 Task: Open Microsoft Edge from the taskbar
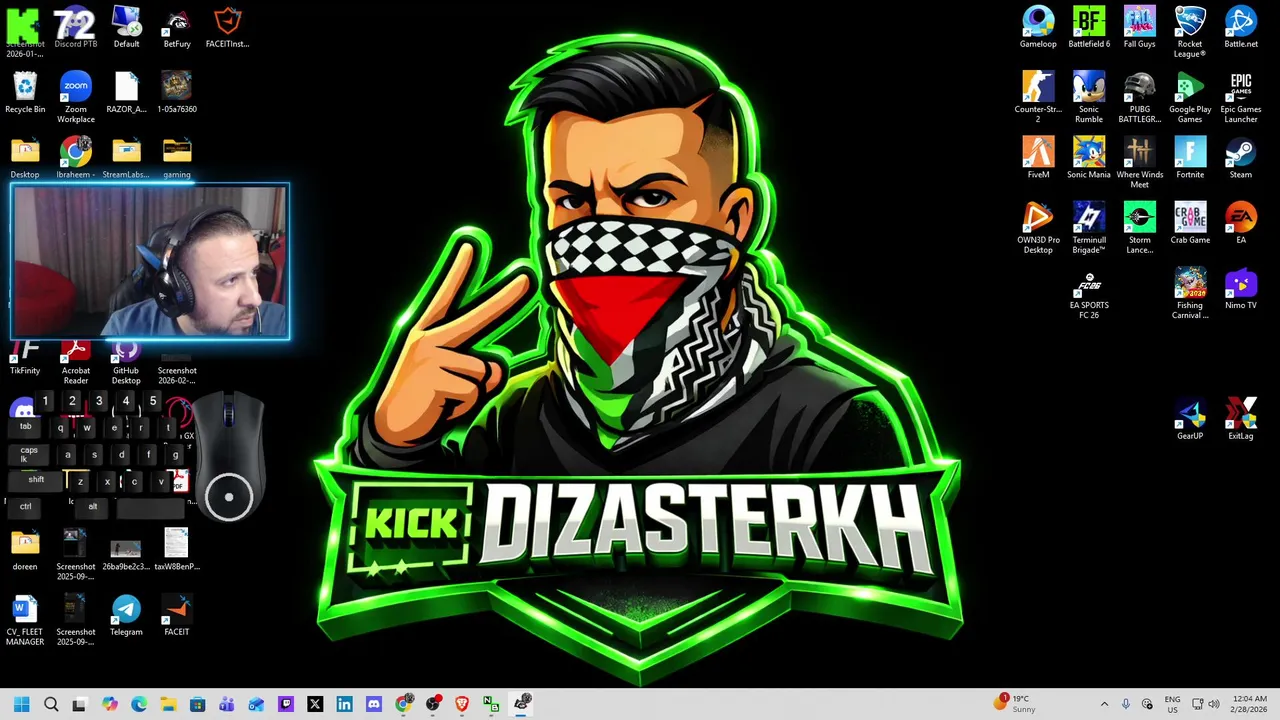[x=139, y=704]
